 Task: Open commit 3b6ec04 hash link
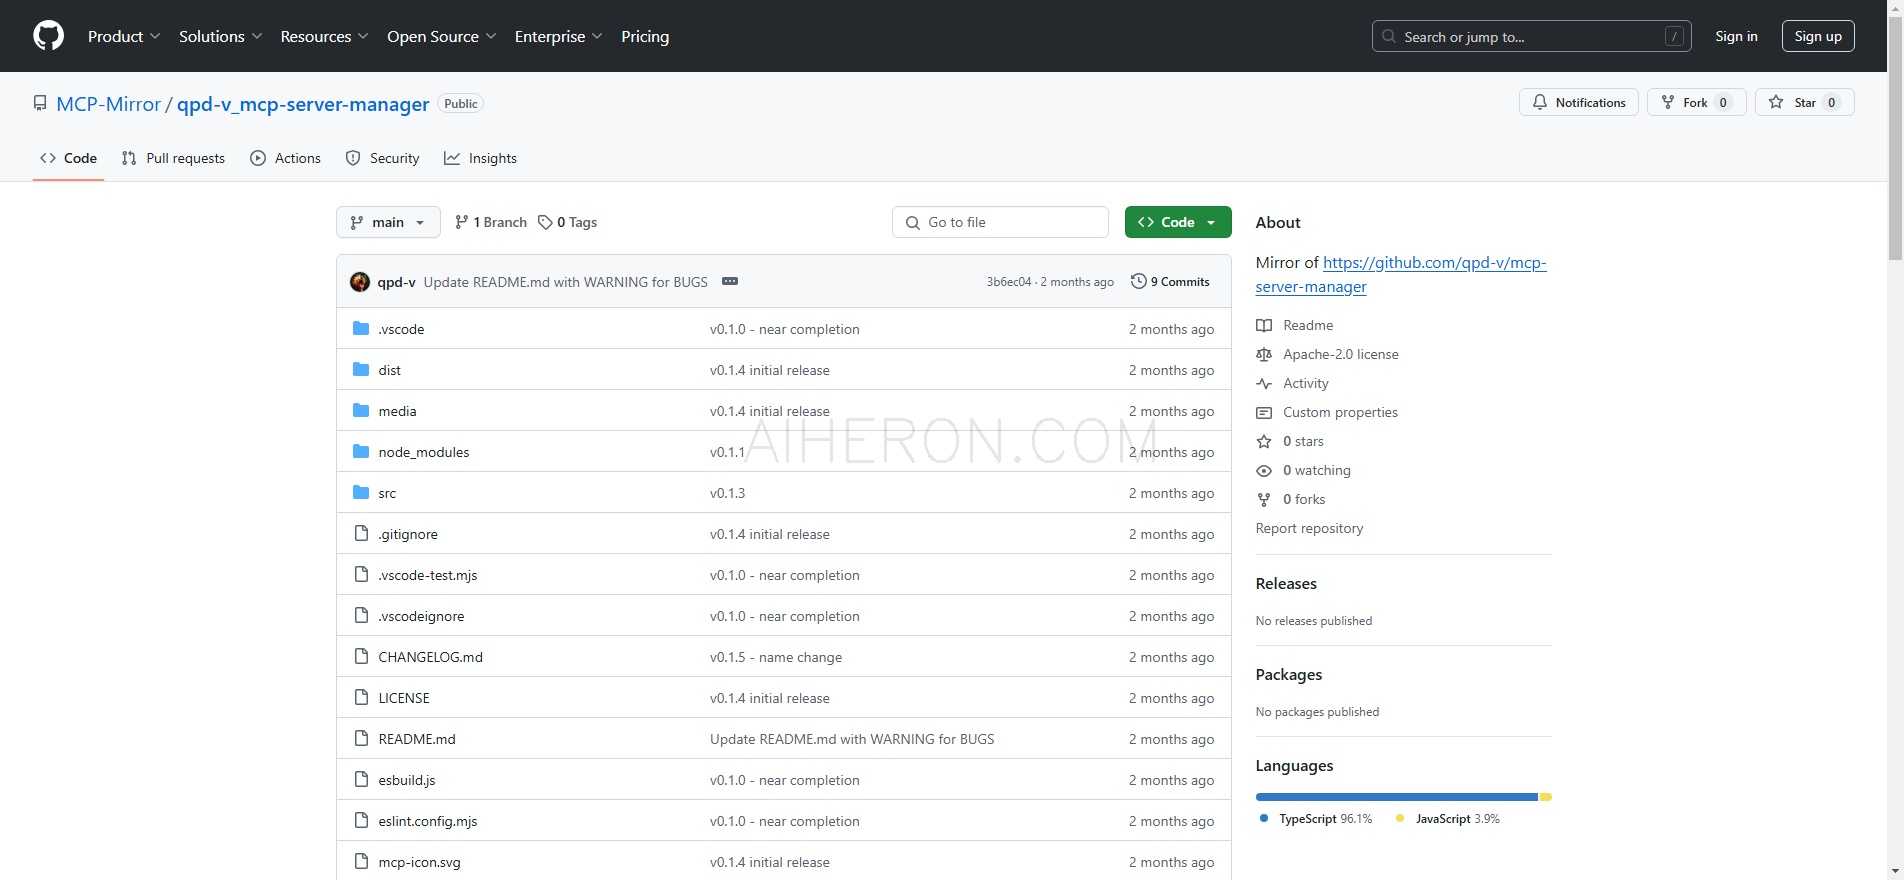tap(1008, 282)
